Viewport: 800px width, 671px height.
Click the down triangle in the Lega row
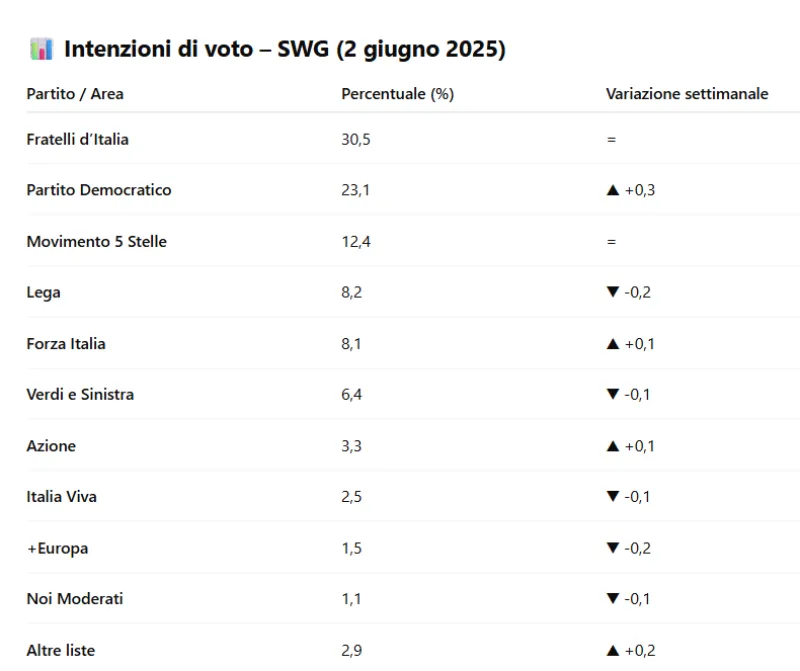pyautogui.click(x=613, y=292)
